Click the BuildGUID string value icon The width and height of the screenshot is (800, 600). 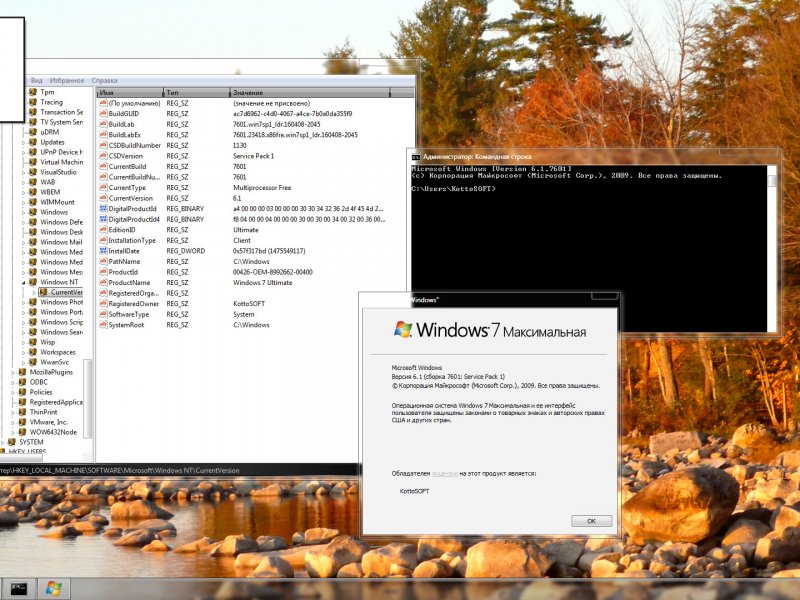click(103, 114)
